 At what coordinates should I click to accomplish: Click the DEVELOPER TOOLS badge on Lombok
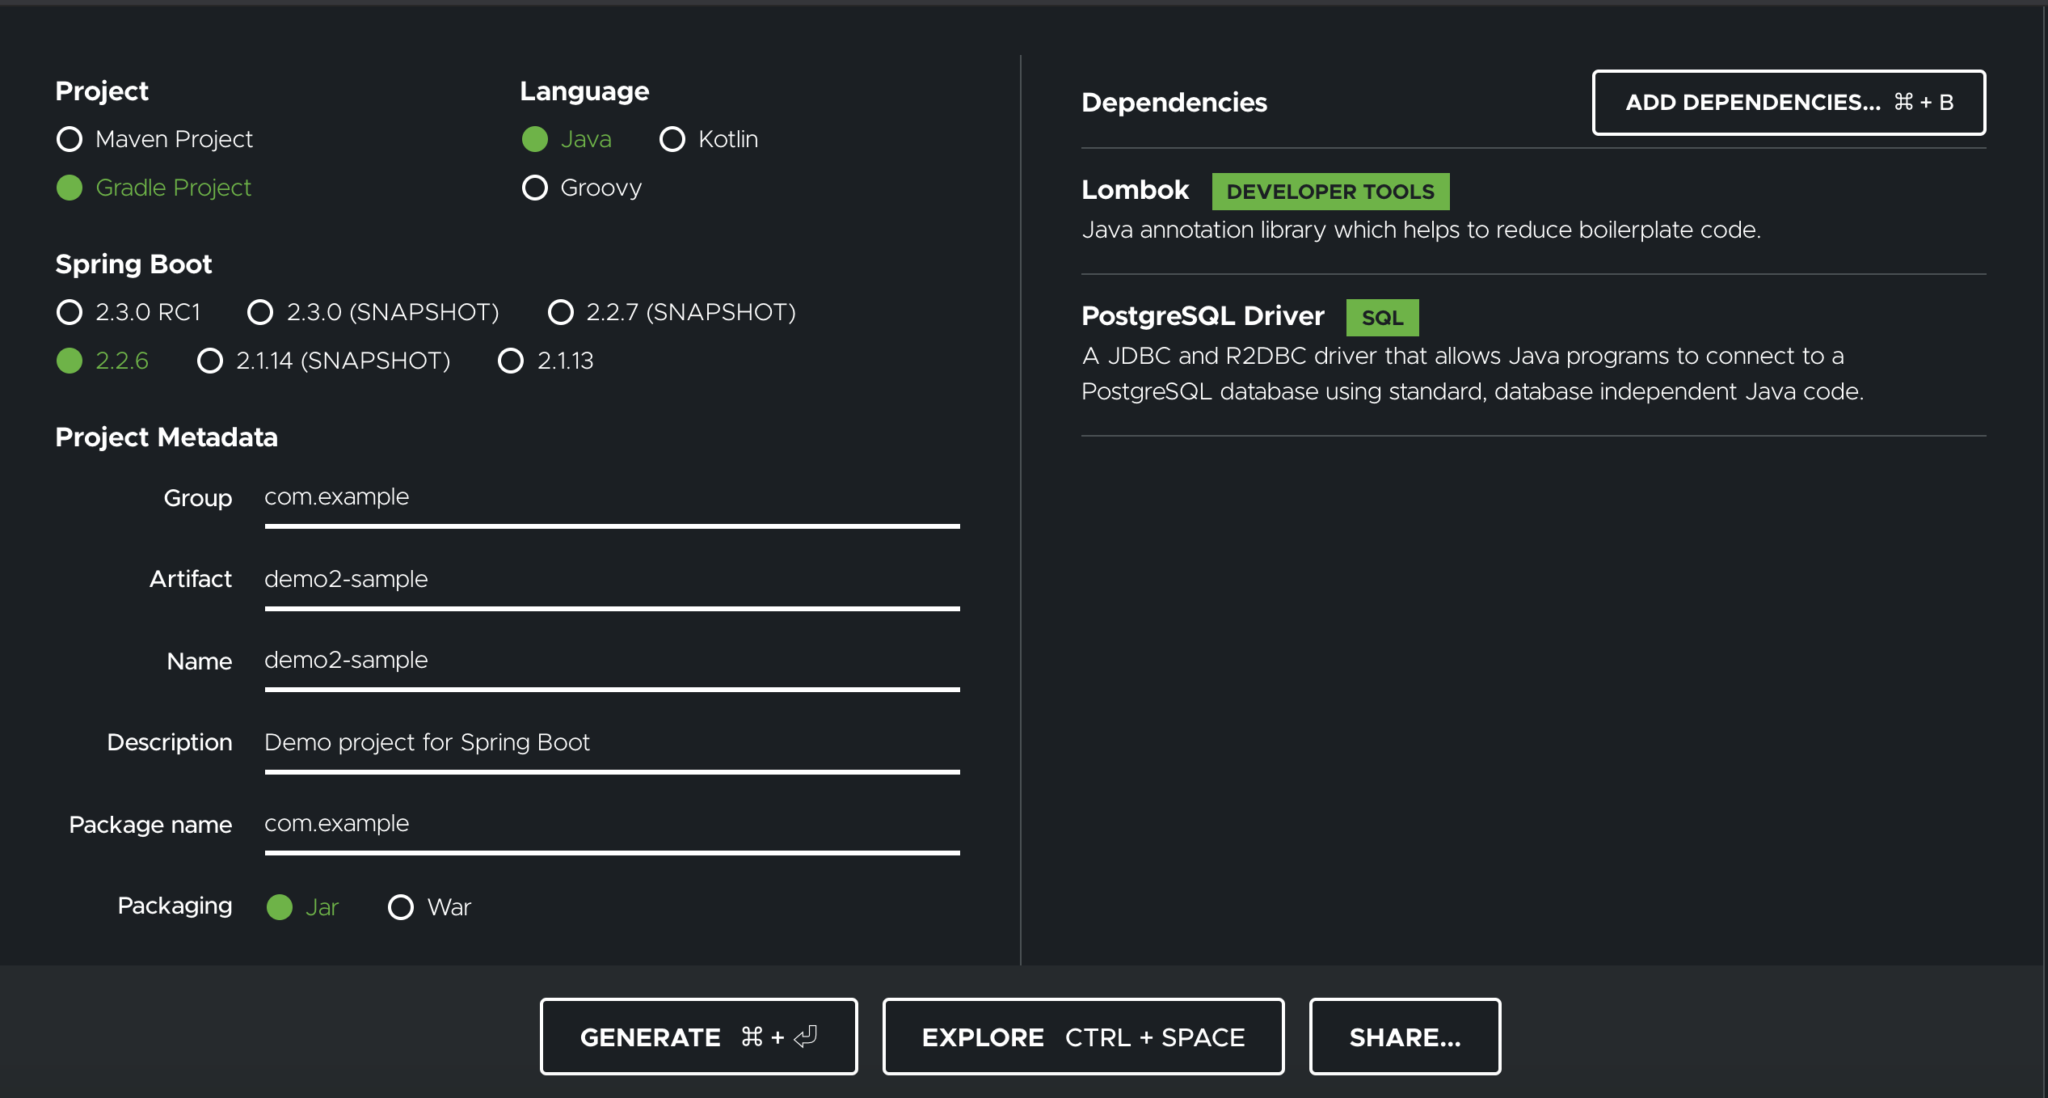pos(1330,191)
